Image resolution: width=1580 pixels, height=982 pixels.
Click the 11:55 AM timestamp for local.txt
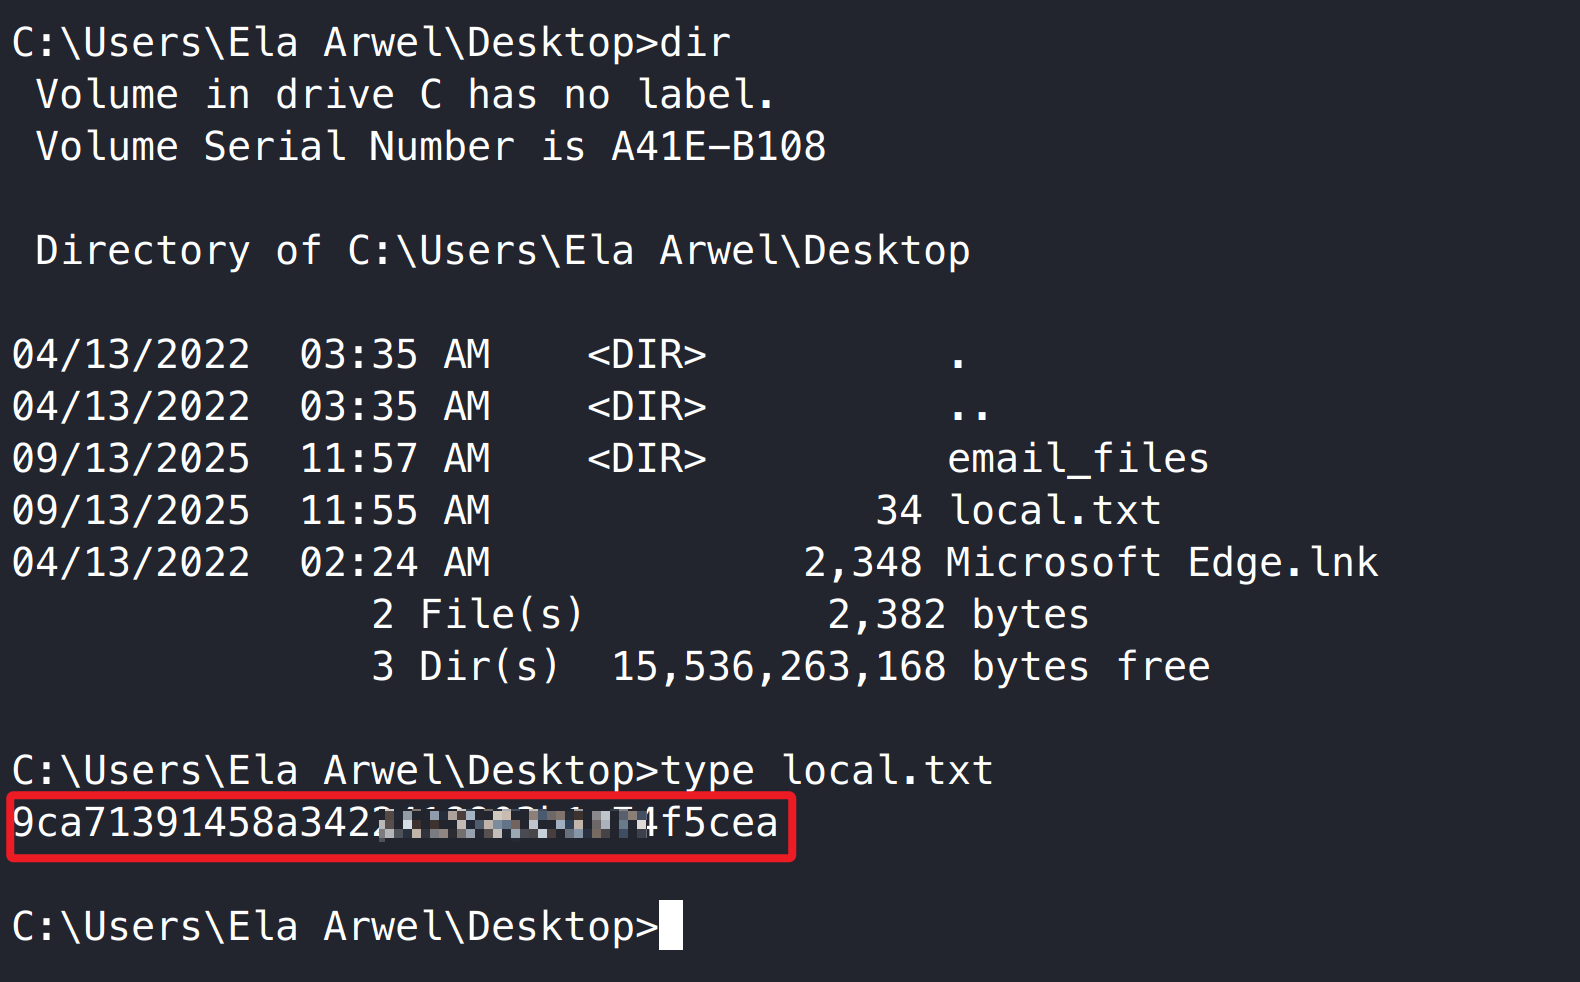point(394,511)
